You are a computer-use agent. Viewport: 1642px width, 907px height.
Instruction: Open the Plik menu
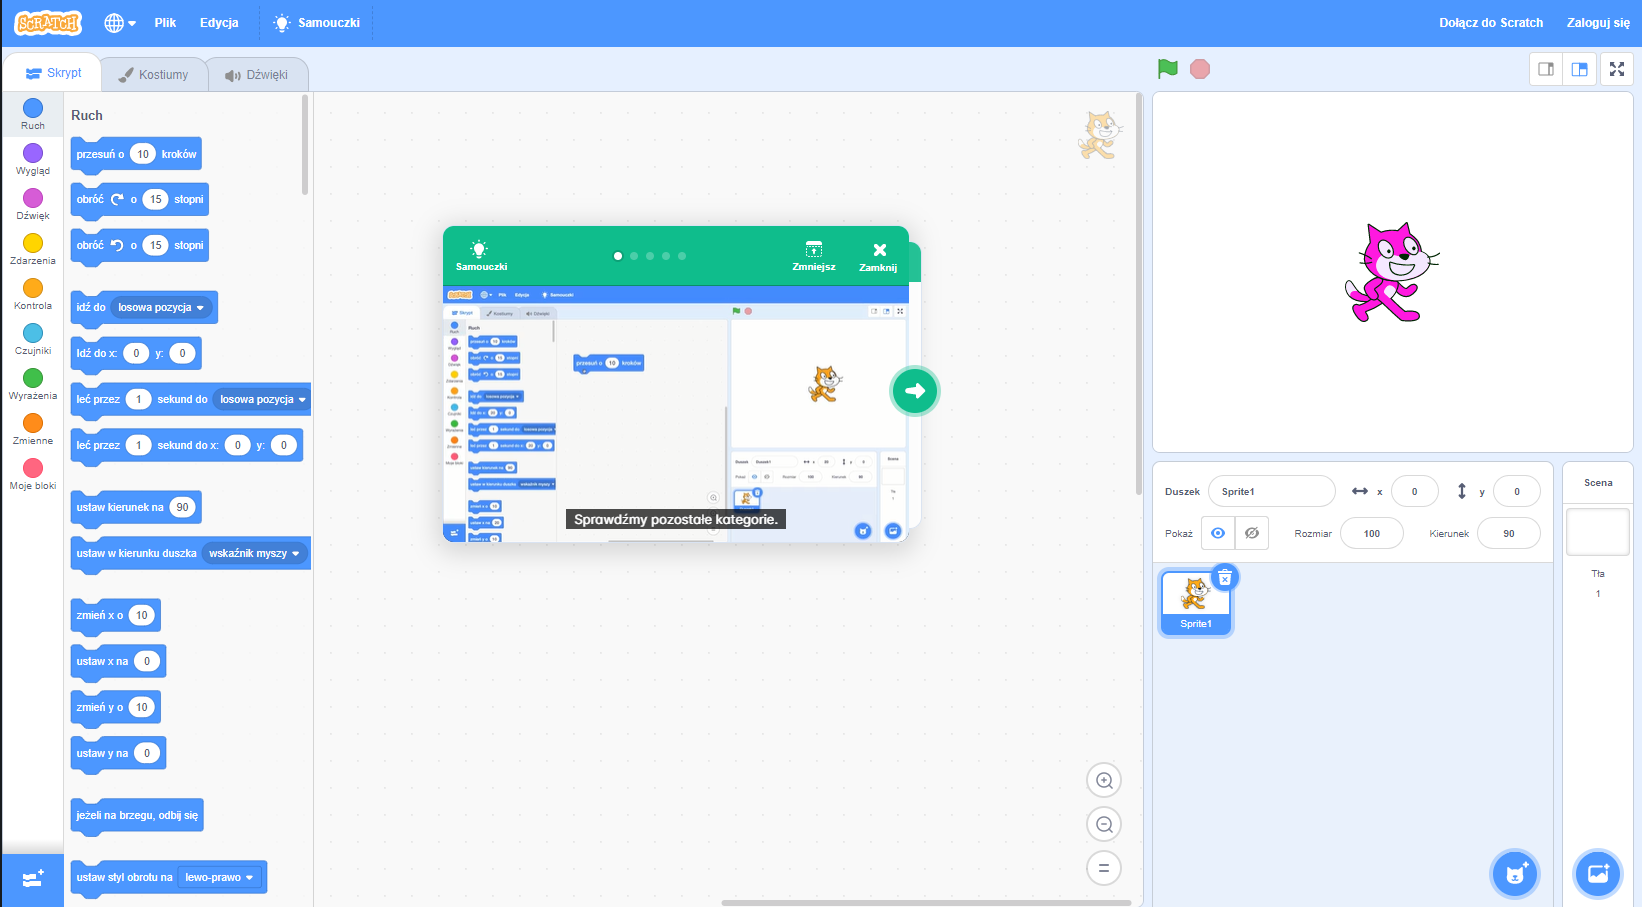coord(165,23)
